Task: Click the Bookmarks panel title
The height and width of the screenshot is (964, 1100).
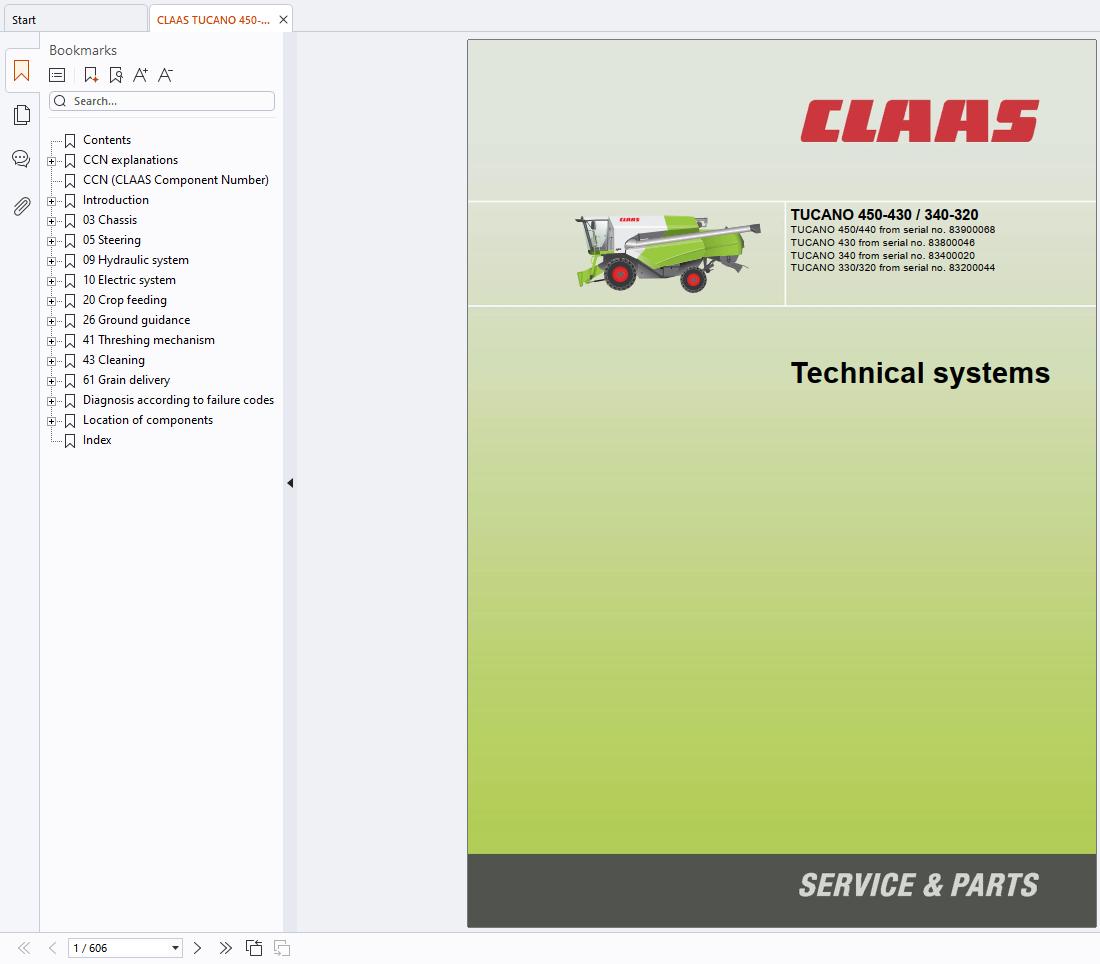Action: coord(83,50)
